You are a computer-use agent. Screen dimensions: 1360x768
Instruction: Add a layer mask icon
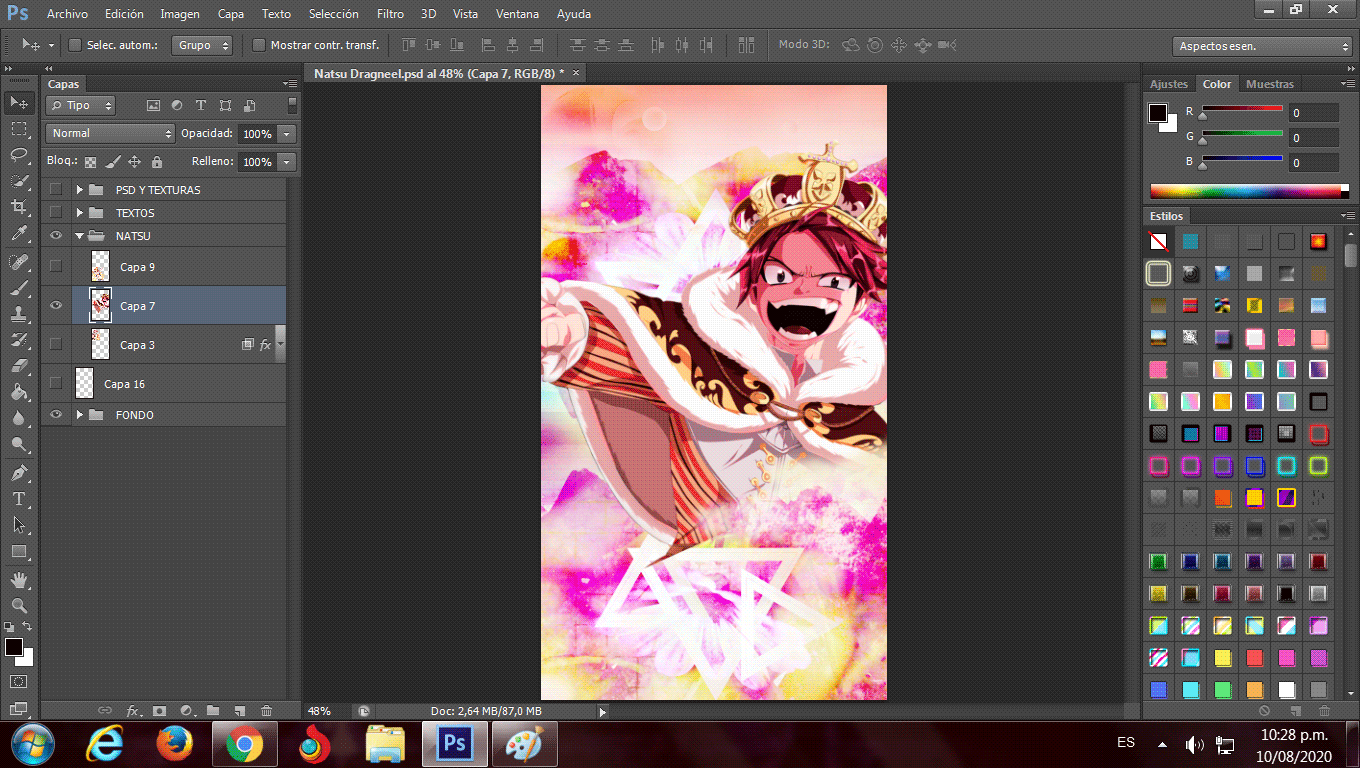[x=159, y=711]
